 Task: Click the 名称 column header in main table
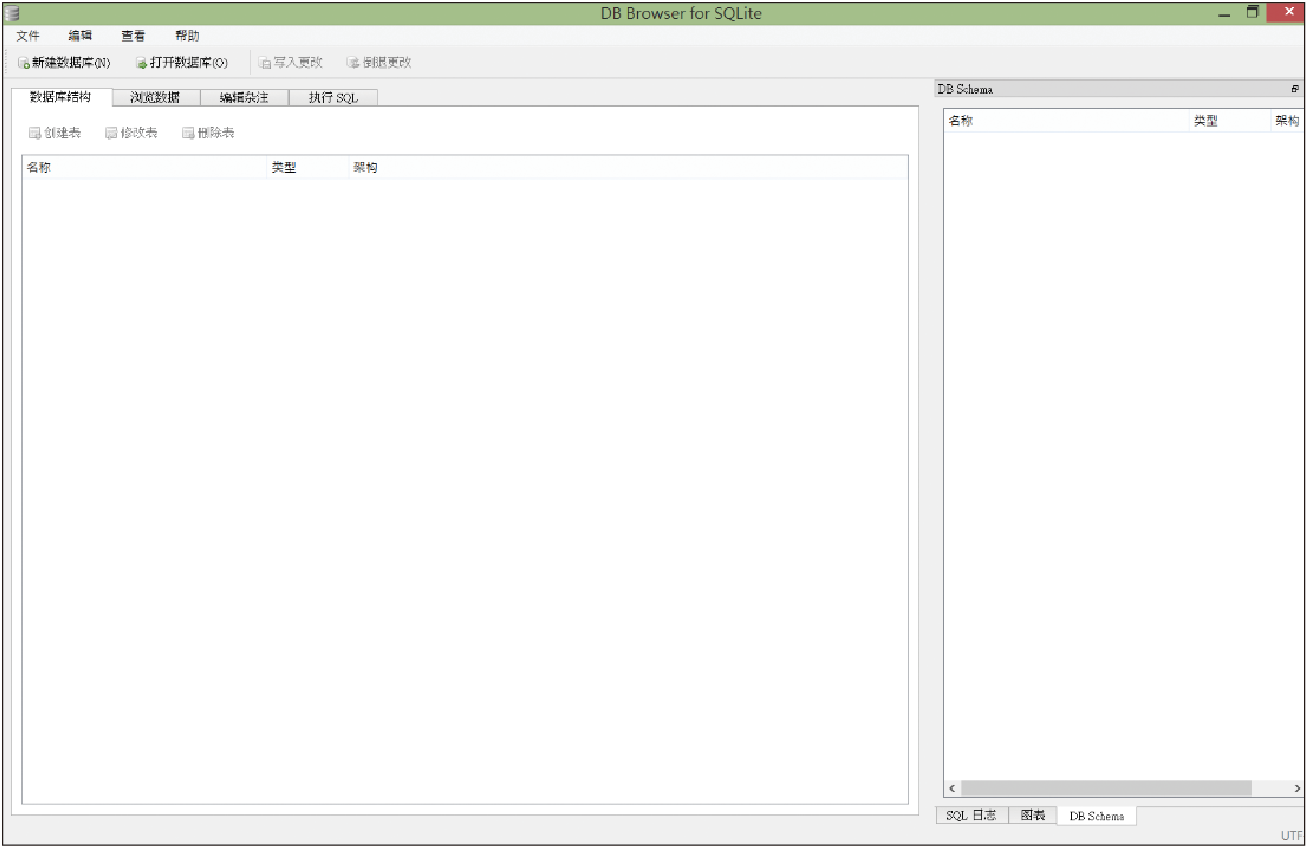pos(144,167)
